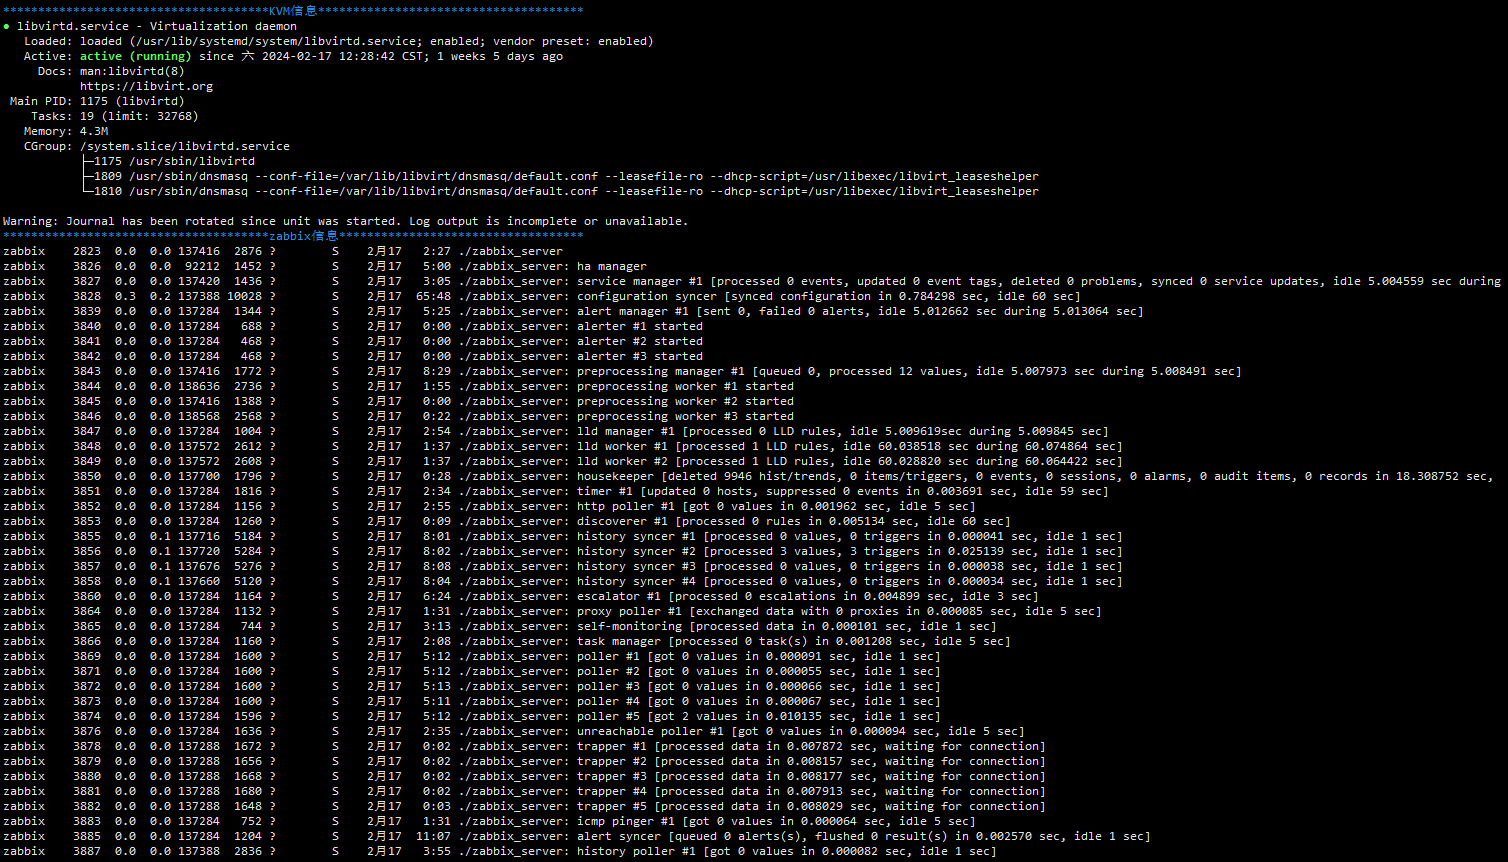Click the 'Main PID: 1175 (libvirtd)' line

97,101
